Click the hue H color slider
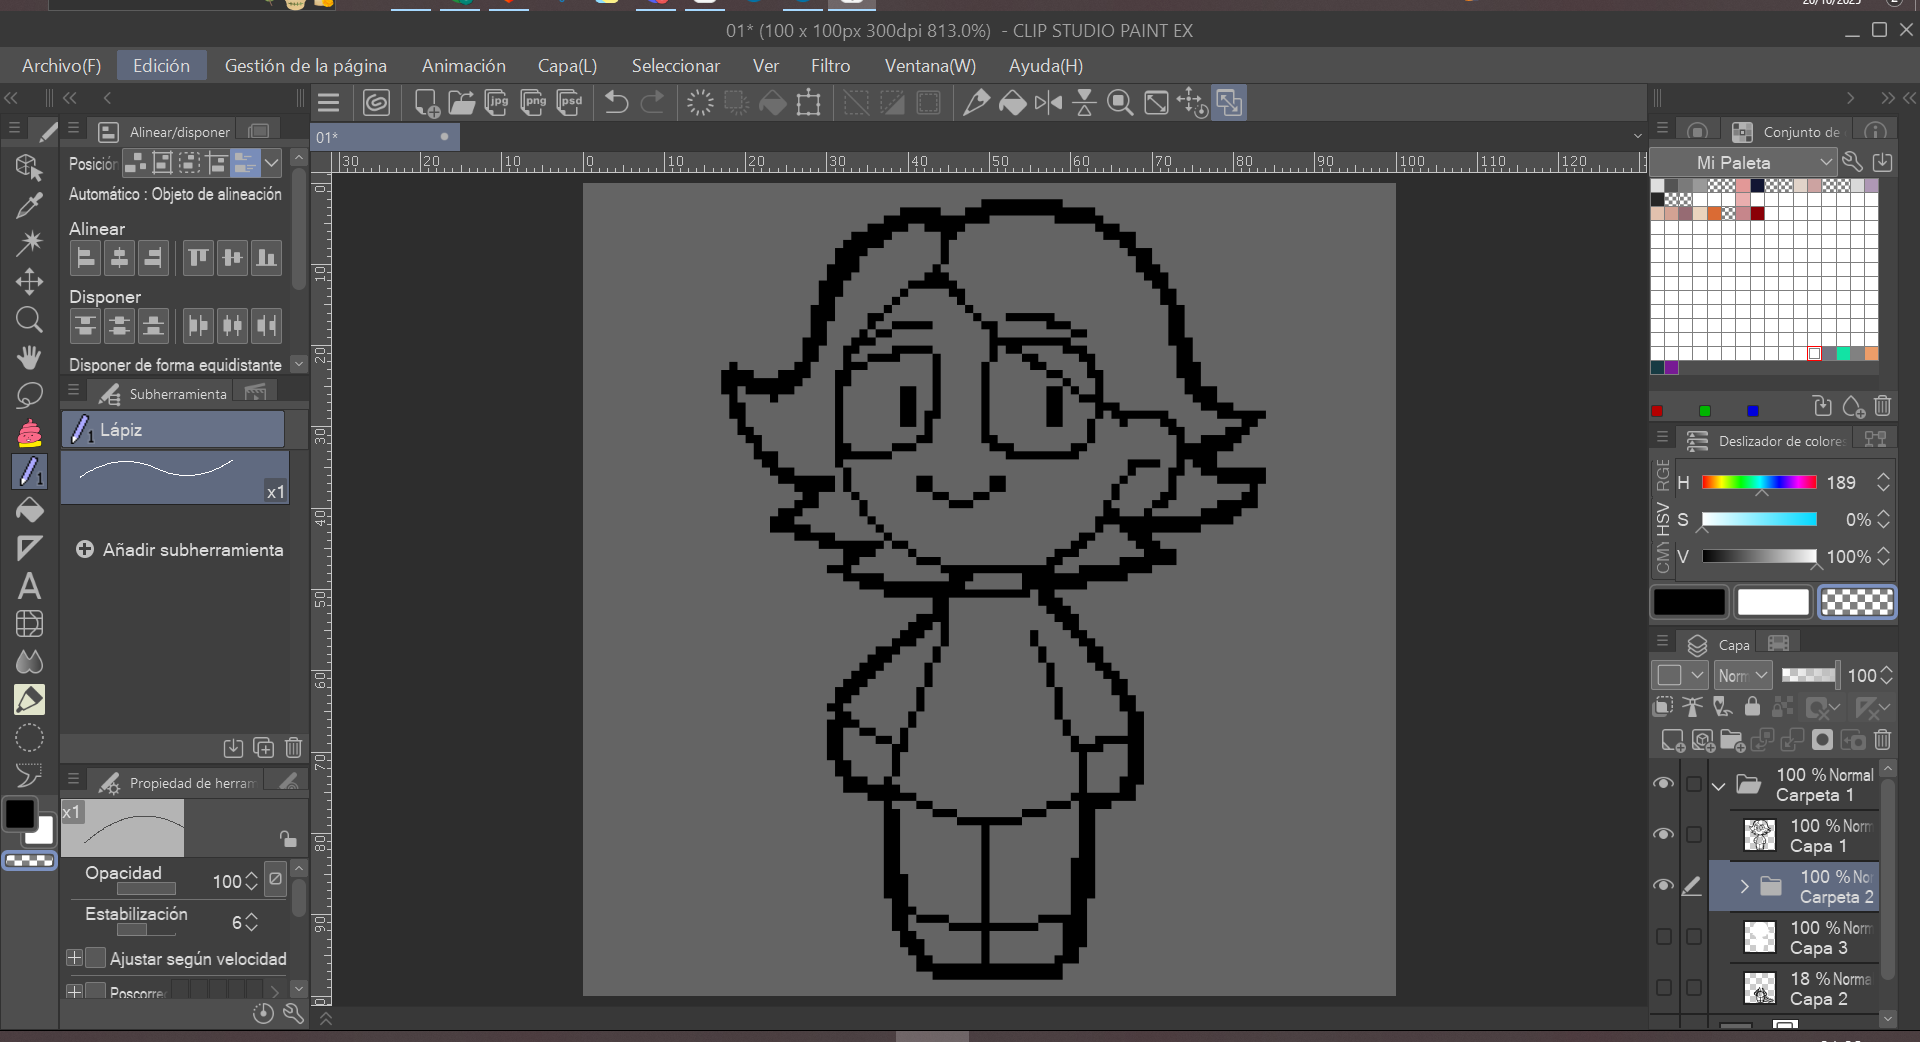 (x=1758, y=482)
